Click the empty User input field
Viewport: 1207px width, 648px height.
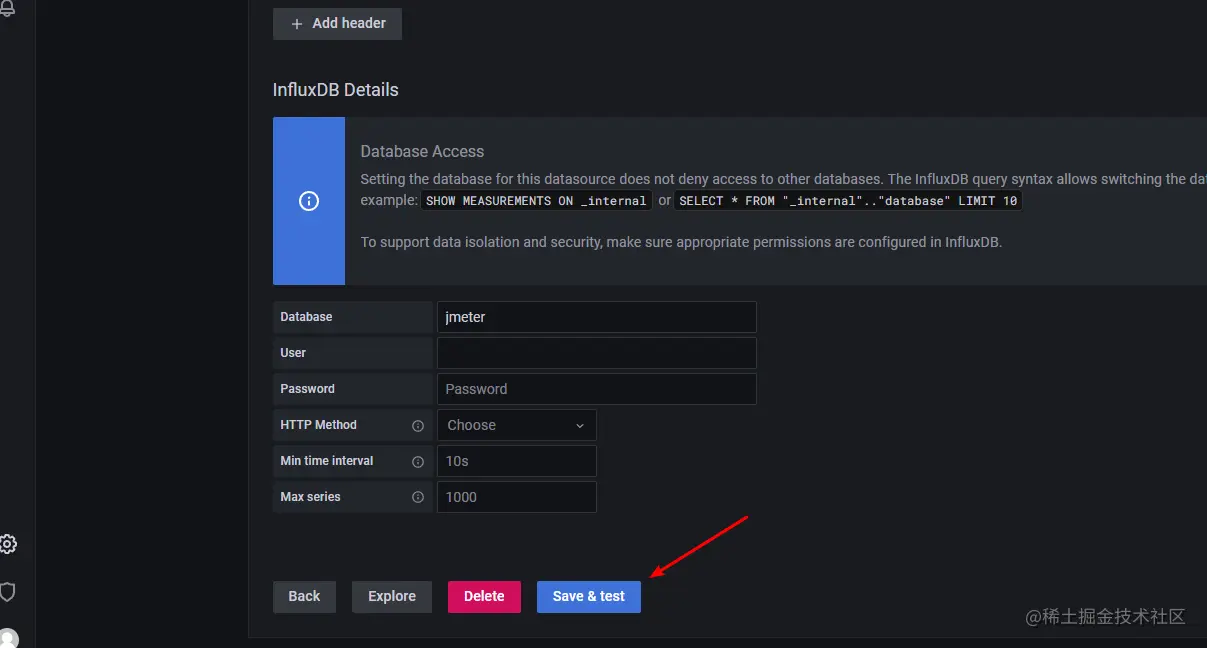(x=597, y=353)
